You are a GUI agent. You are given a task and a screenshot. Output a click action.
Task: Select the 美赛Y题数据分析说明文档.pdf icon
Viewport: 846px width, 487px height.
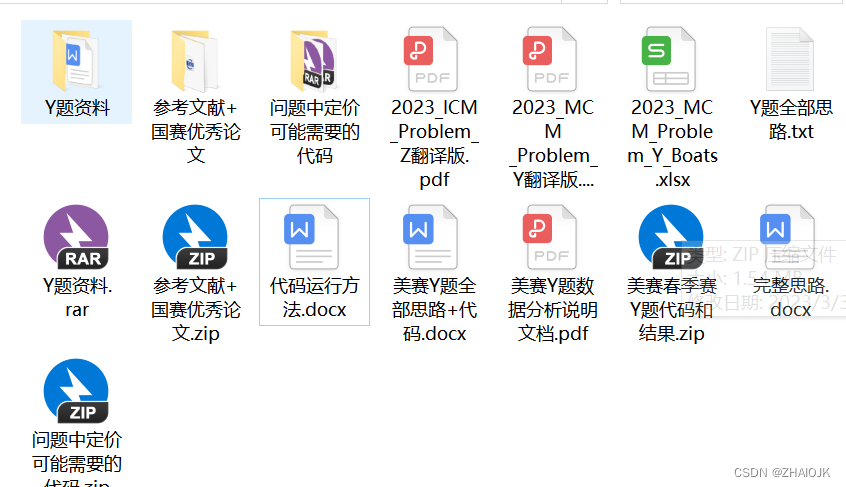[550, 237]
